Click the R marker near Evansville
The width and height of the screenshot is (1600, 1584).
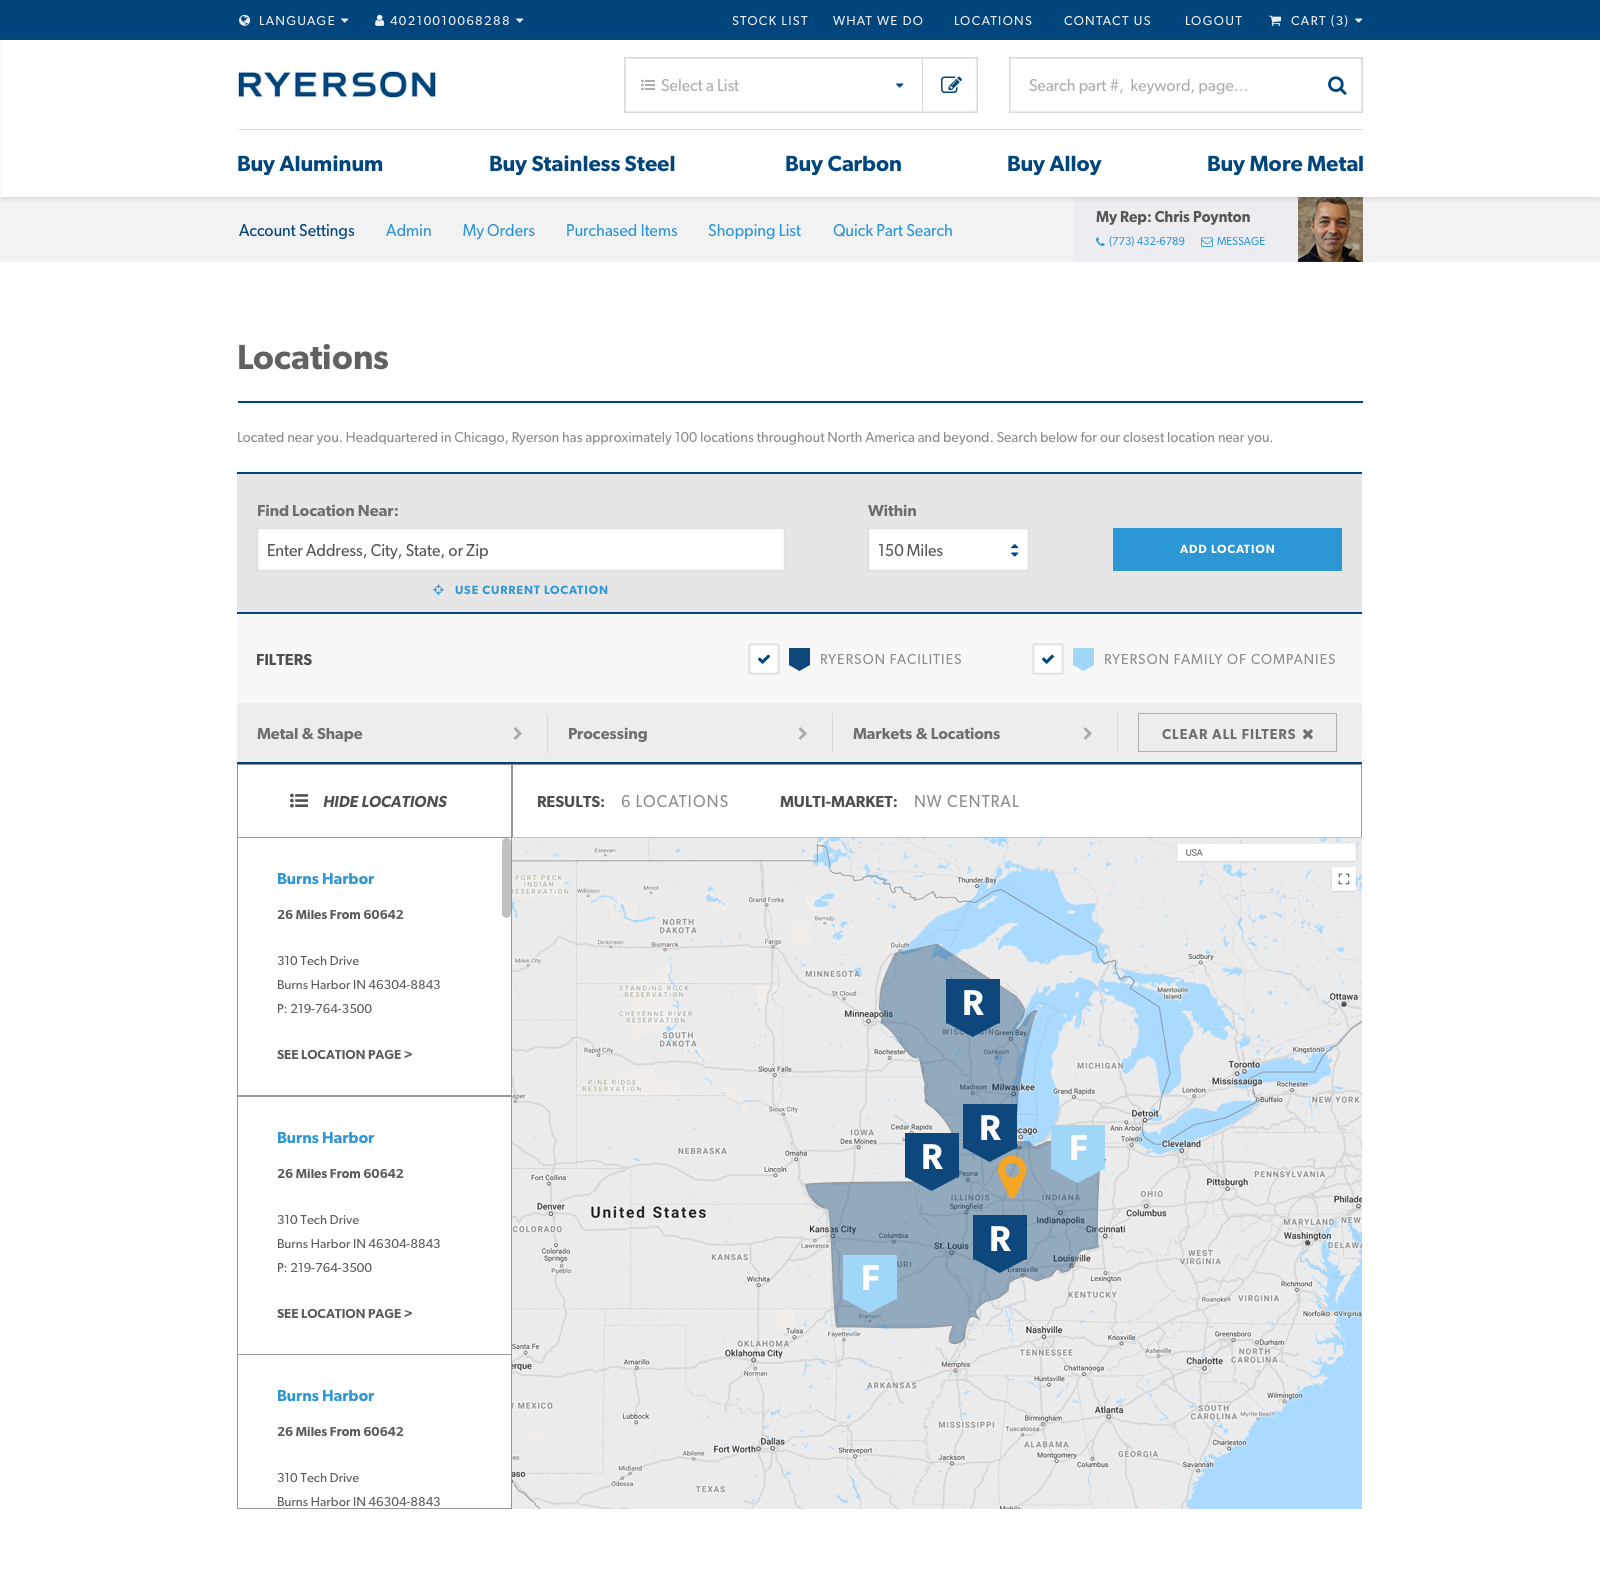click(1000, 1242)
